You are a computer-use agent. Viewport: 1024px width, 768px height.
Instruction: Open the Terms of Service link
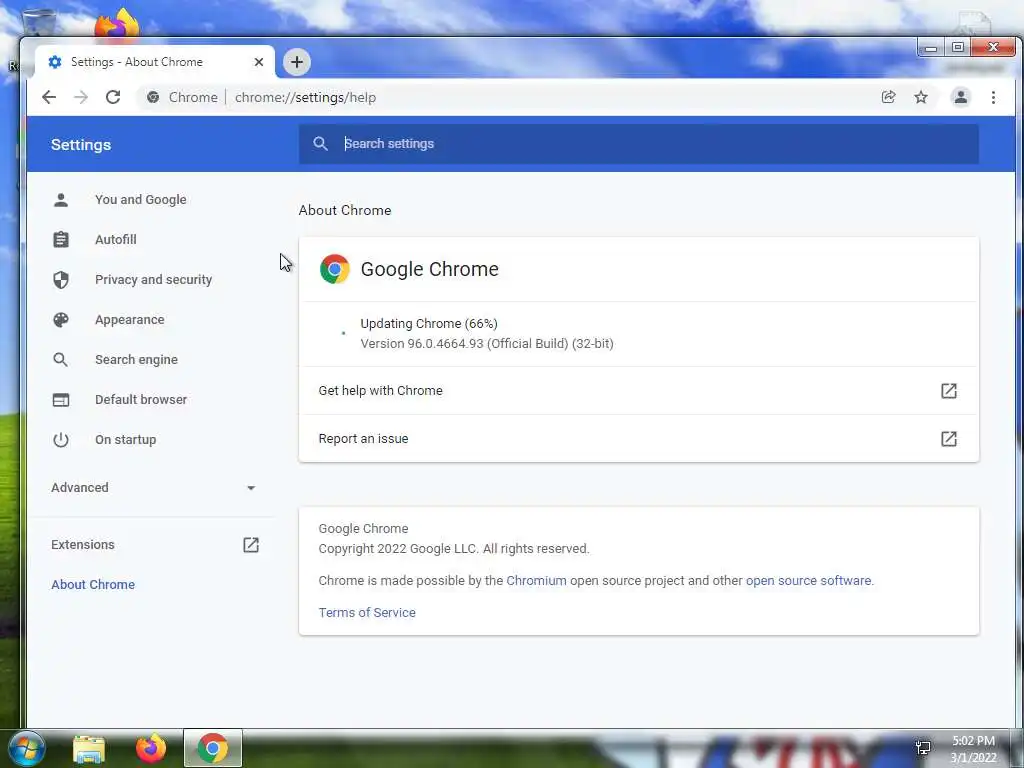coord(367,613)
